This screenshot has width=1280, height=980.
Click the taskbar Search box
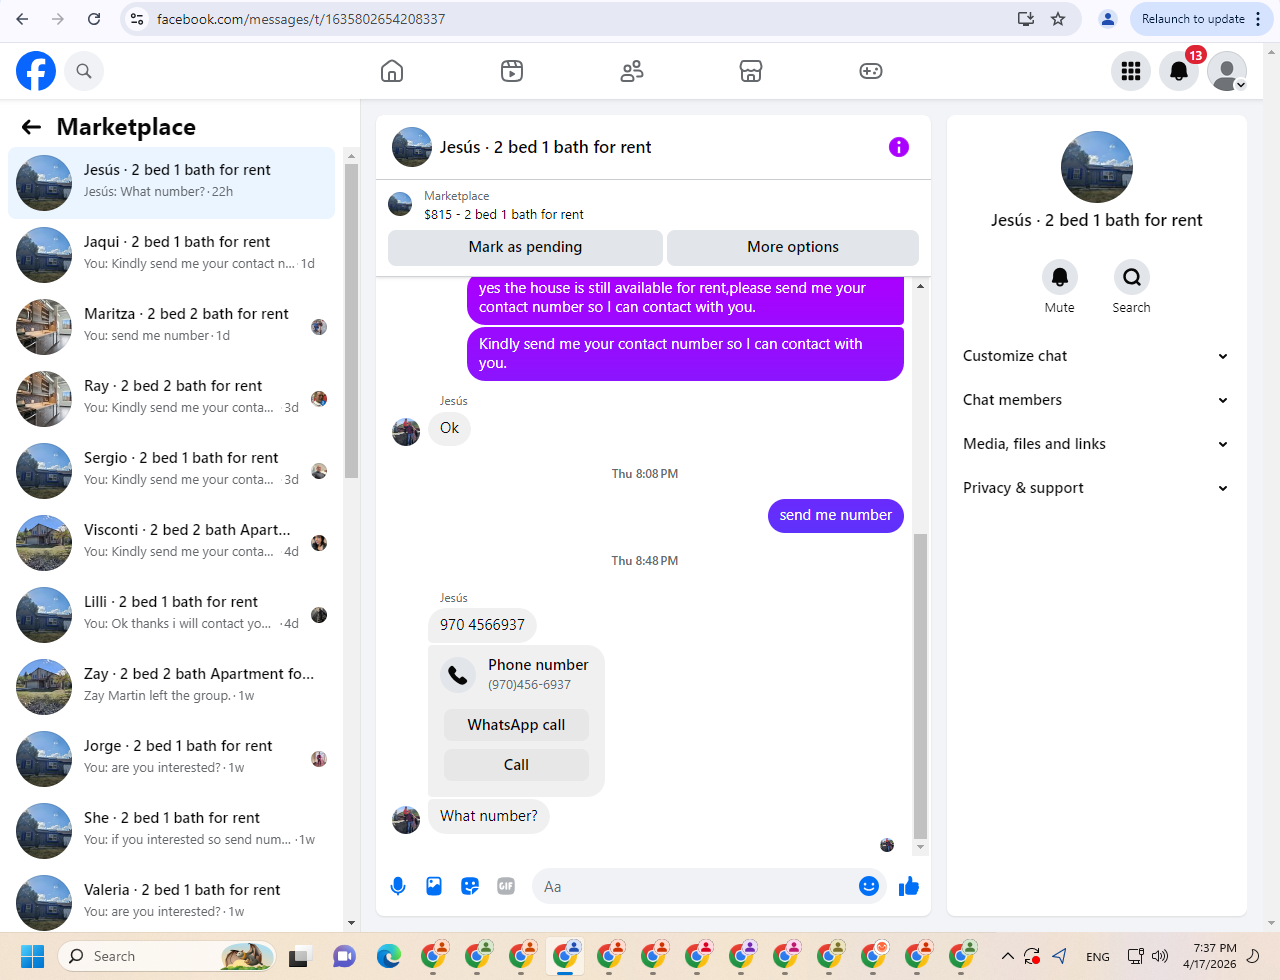point(168,956)
